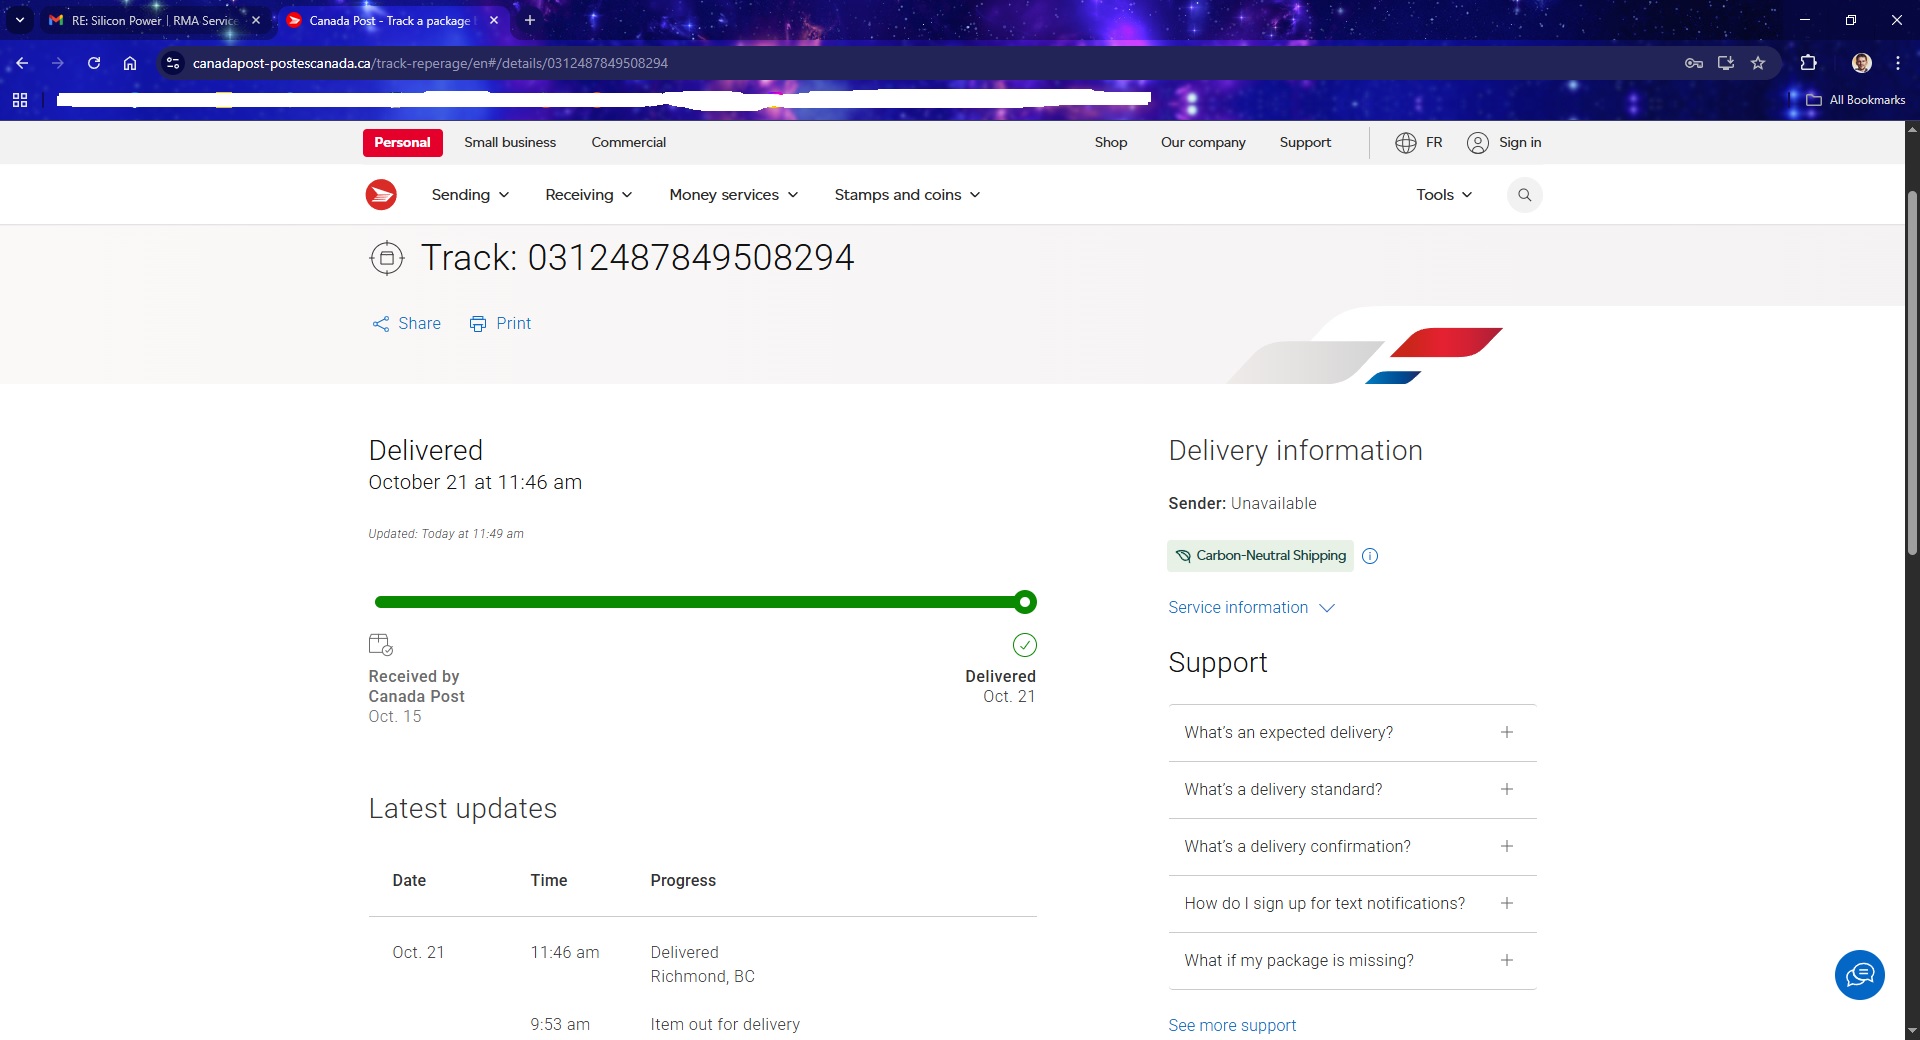This screenshot has width=1920, height=1040.
Task: Bookmark this page with the star icon
Action: [1758, 63]
